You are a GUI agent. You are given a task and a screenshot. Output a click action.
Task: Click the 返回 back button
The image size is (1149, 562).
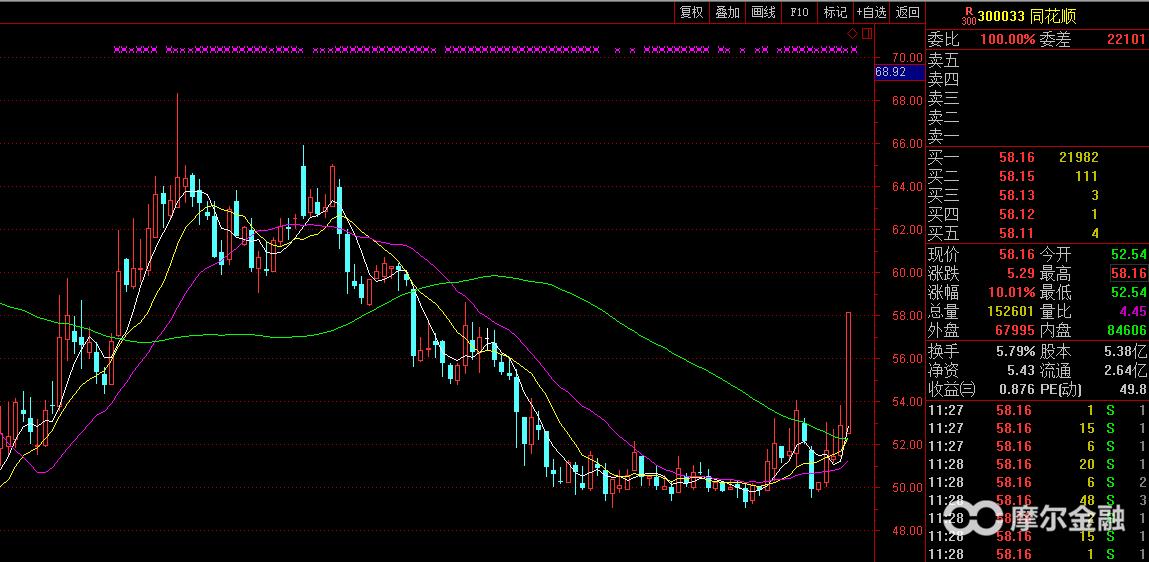click(x=907, y=12)
